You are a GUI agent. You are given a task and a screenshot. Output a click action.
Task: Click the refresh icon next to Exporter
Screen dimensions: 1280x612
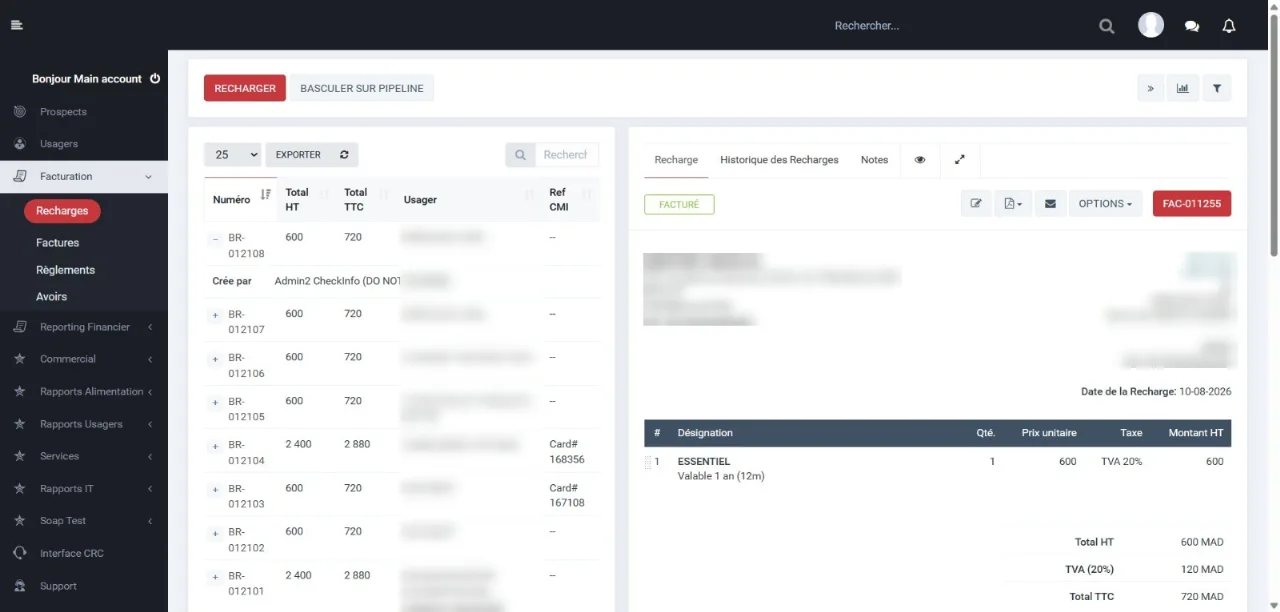(x=344, y=155)
